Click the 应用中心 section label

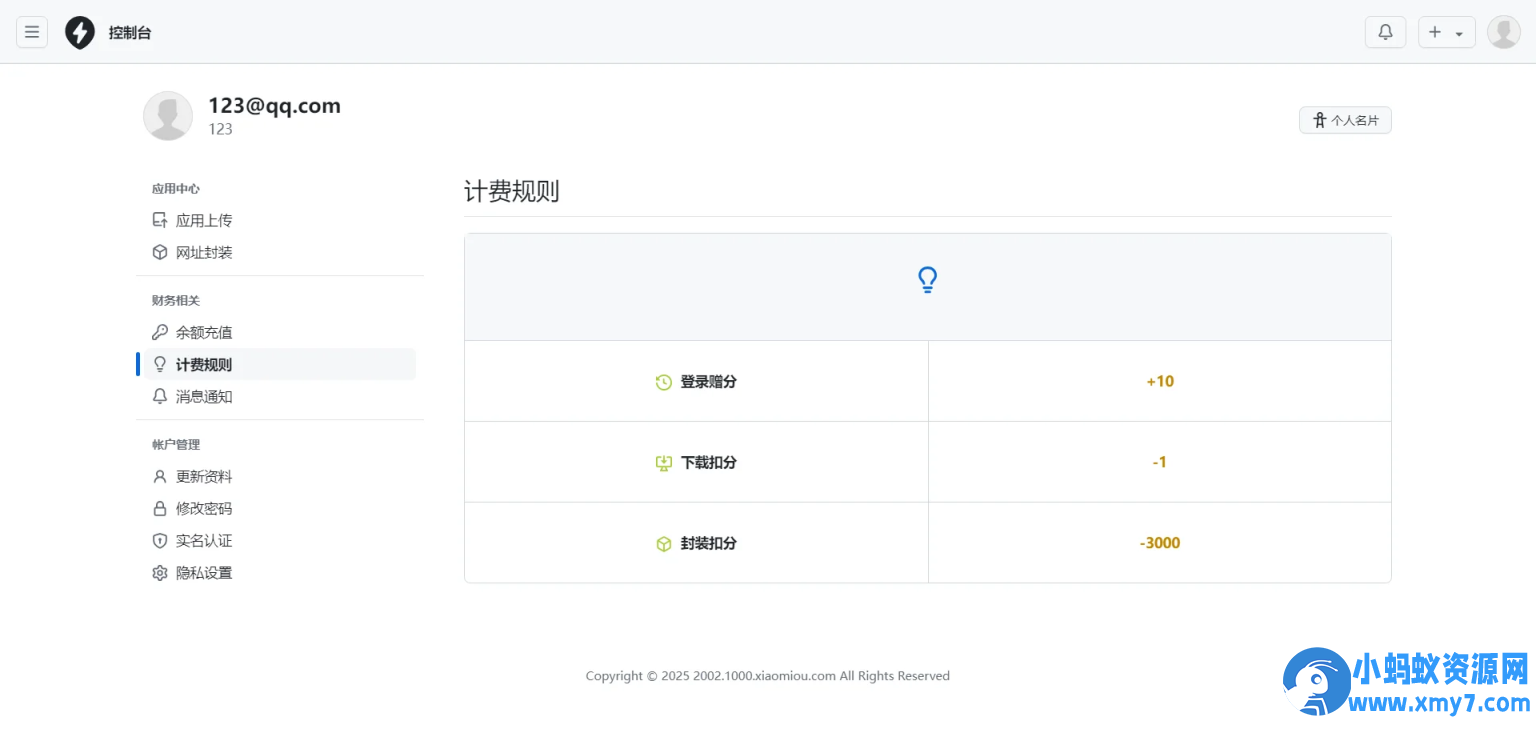[x=176, y=188]
